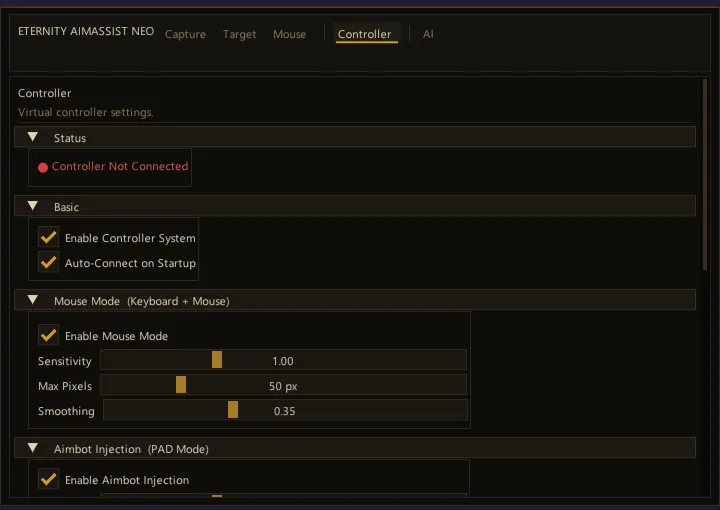This screenshot has height=510, width=720.
Task: Click the Basic section header label
Action: 66,207
